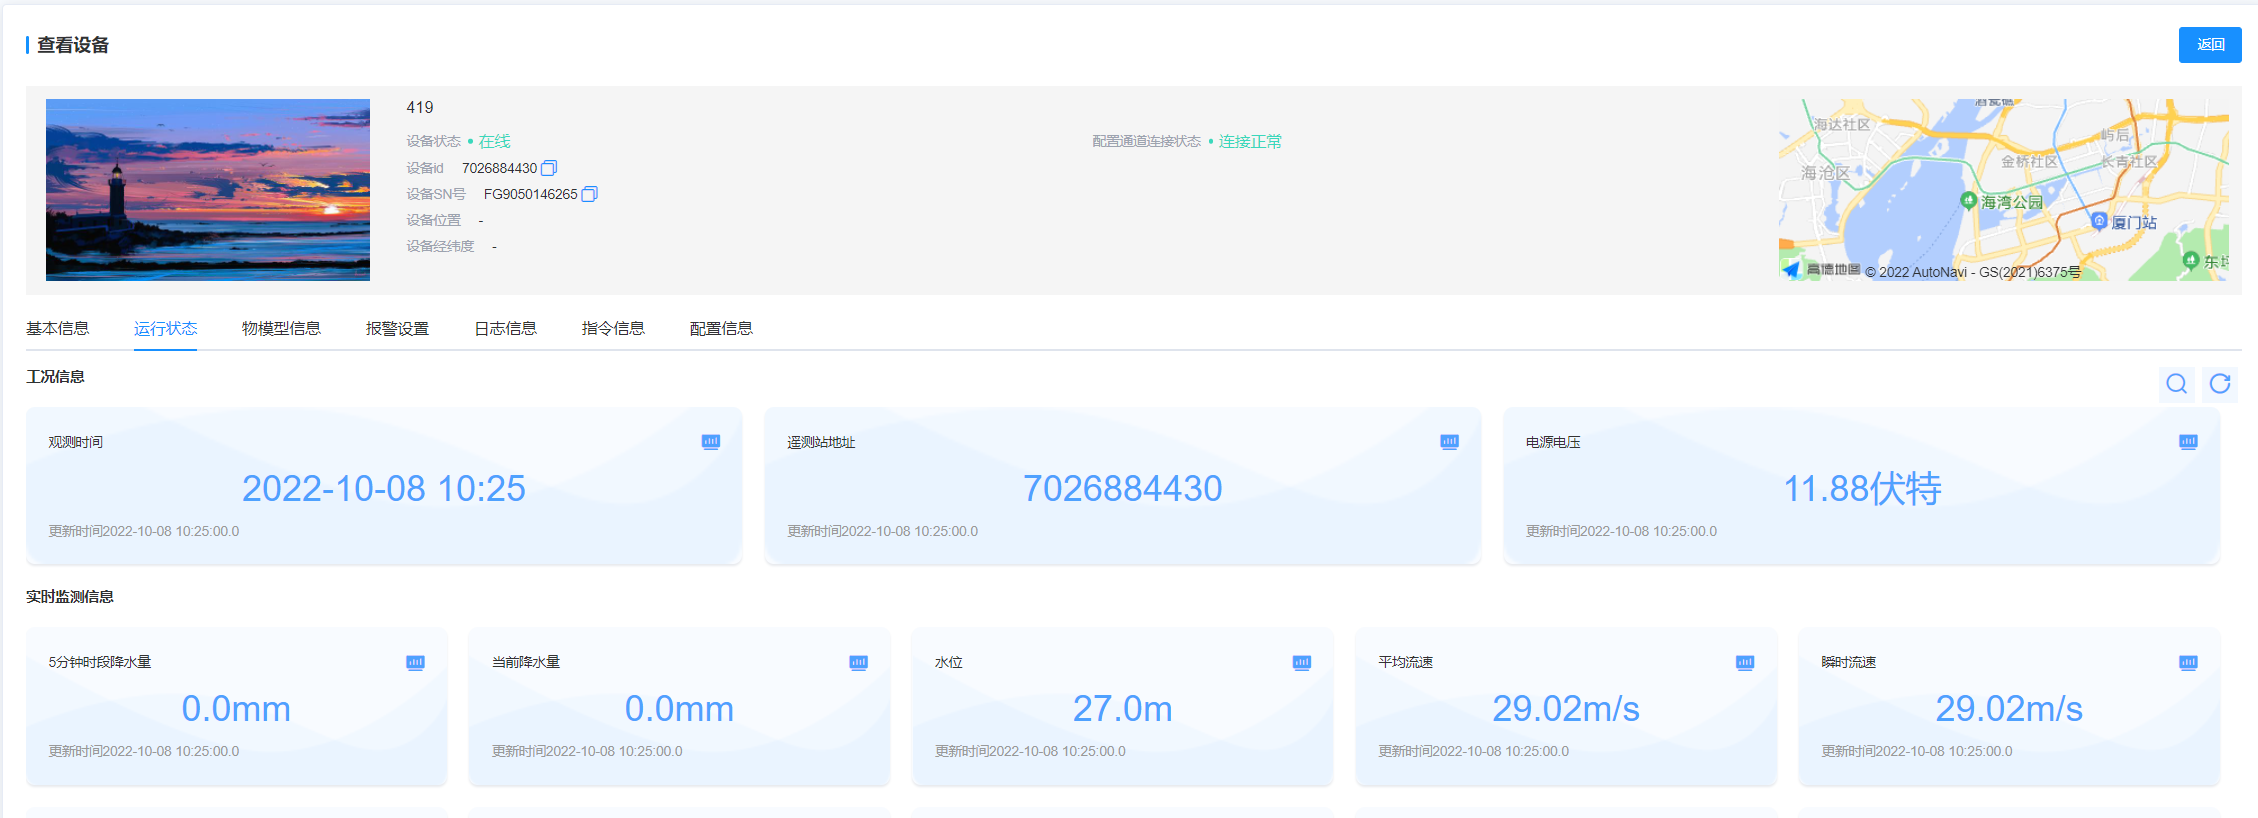Viewport: 2258px width, 818px height.
Task: Click update time text on 水位 card
Action: pos(1030,751)
